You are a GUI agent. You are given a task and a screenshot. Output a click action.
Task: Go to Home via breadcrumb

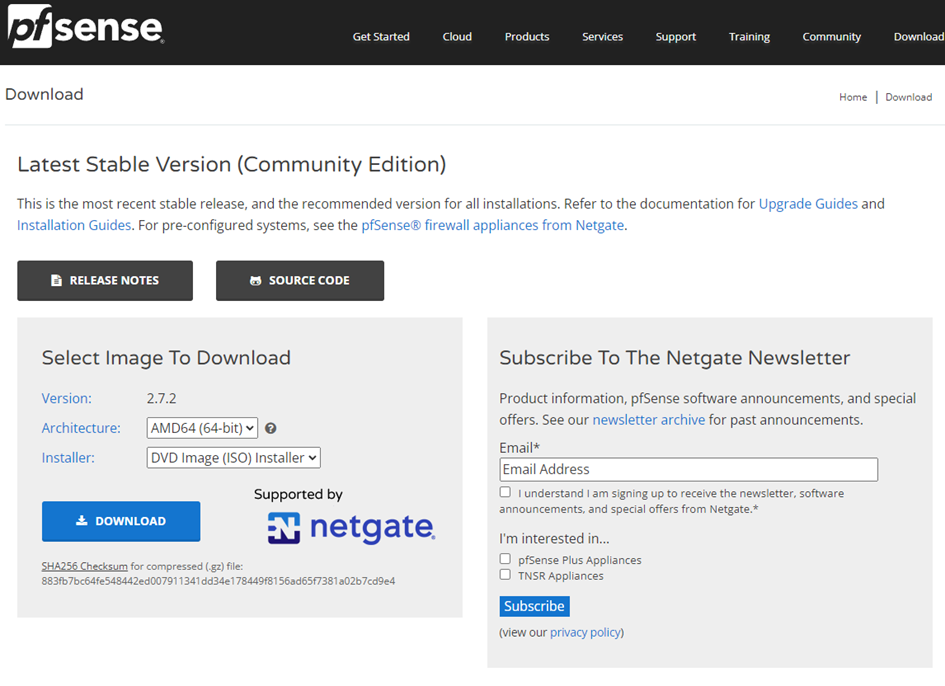(853, 97)
